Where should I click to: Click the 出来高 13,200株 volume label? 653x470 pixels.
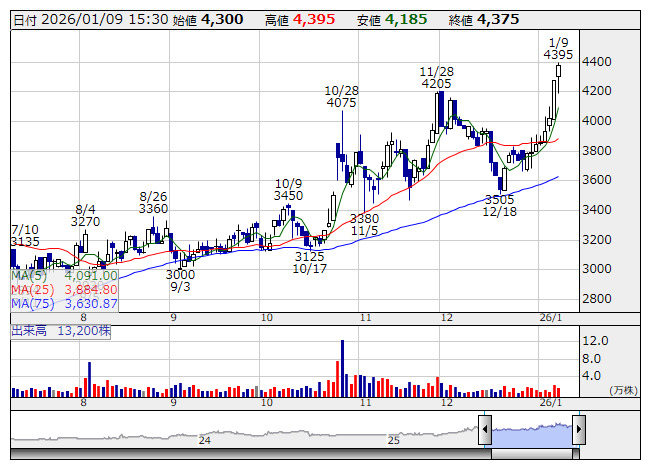coord(61,331)
